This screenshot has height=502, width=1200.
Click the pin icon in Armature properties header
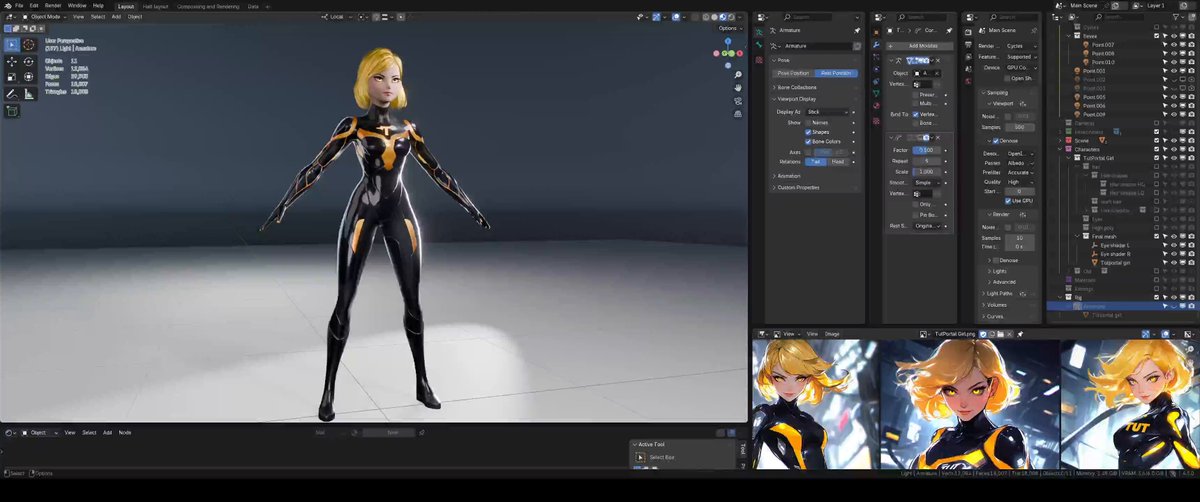coord(858,33)
